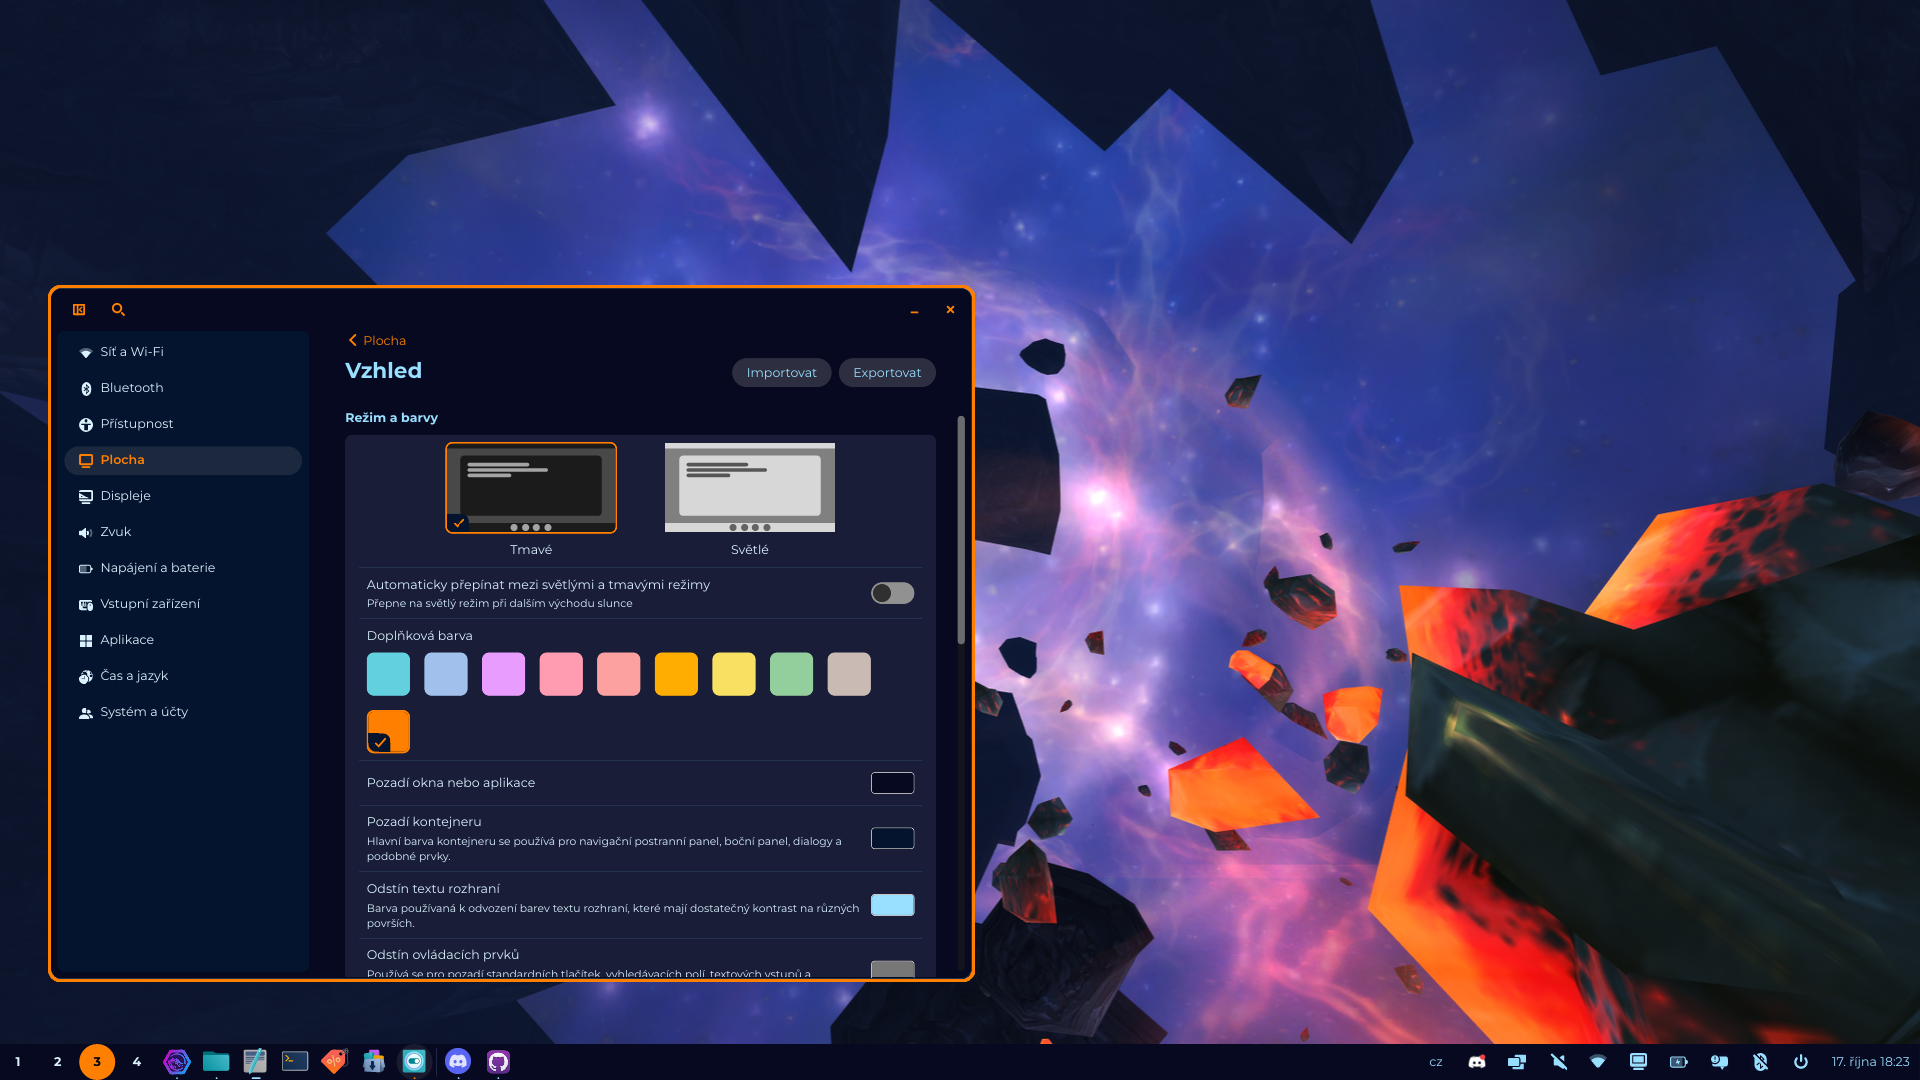Open the terminal from the taskbar
Screen dimensions: 1920x1080
pos(295,1061)
